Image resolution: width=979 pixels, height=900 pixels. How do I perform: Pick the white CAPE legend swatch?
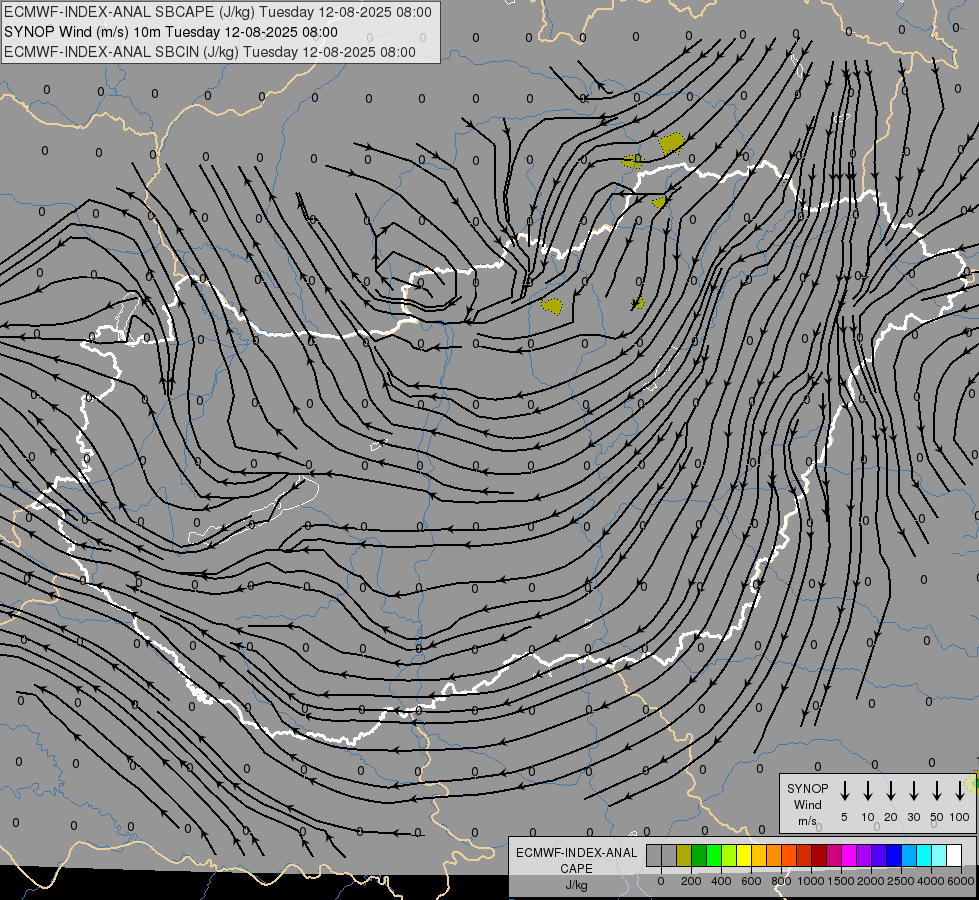954,855
